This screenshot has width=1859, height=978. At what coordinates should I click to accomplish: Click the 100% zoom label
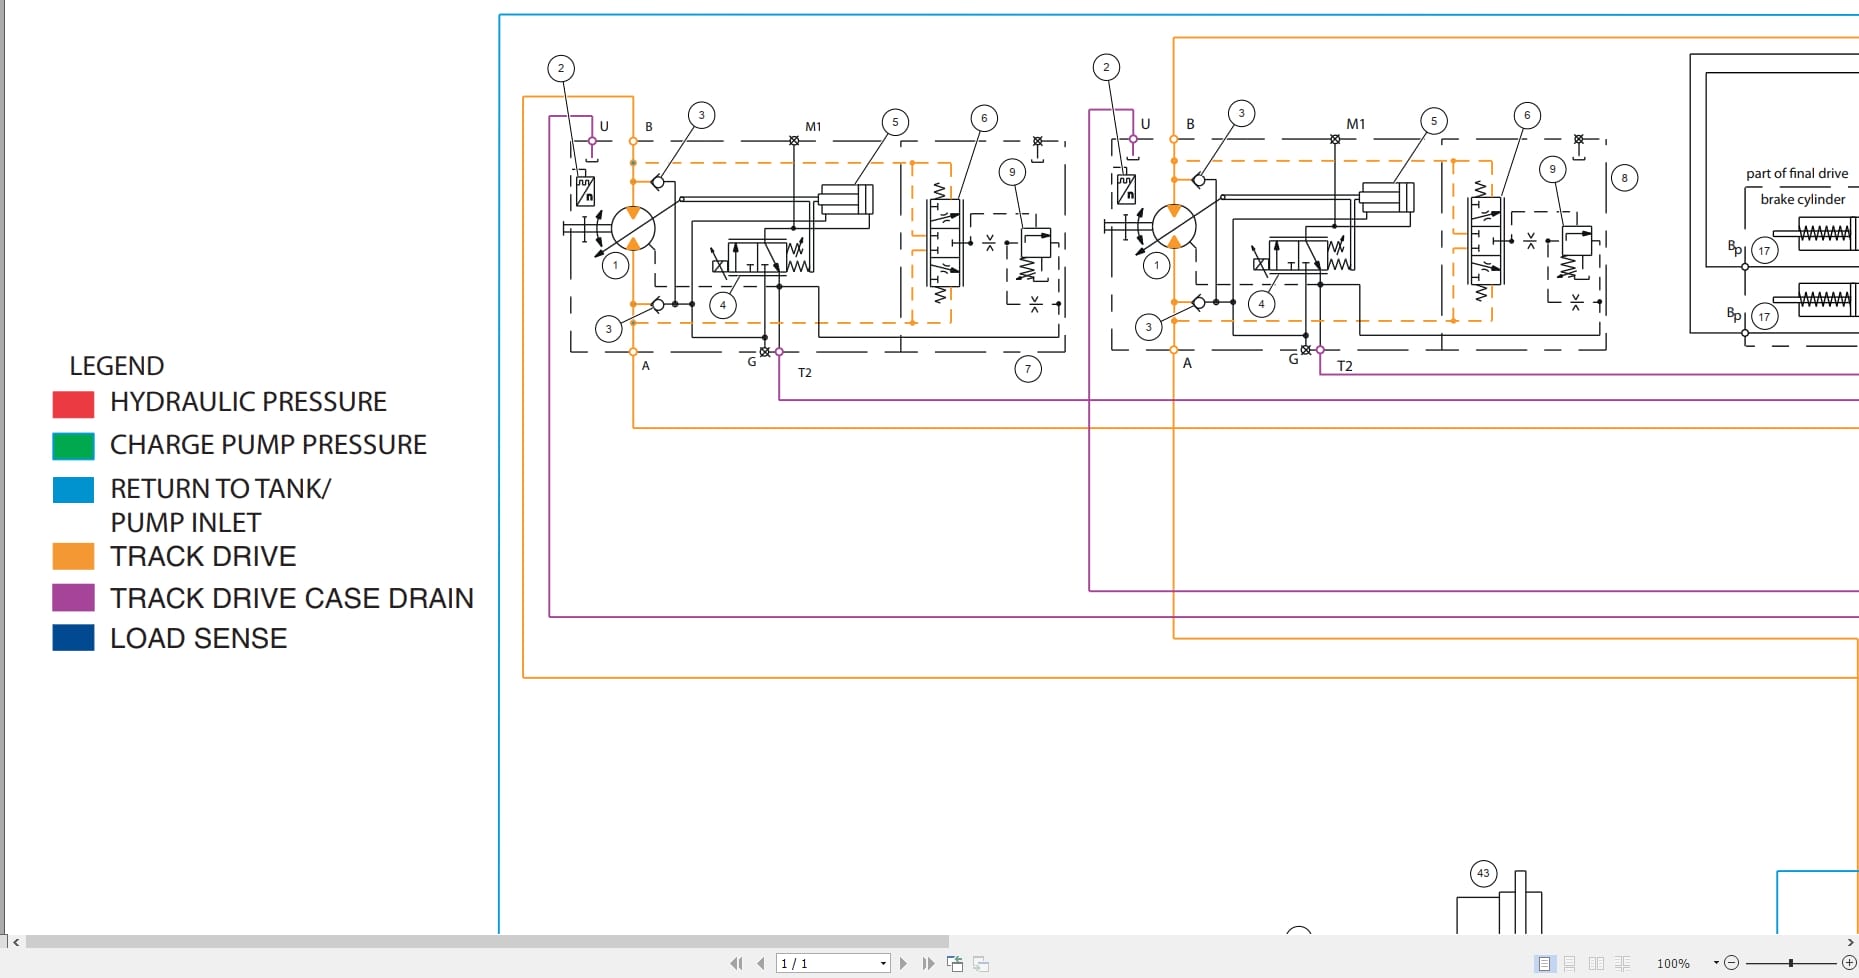coord(1673,962)
